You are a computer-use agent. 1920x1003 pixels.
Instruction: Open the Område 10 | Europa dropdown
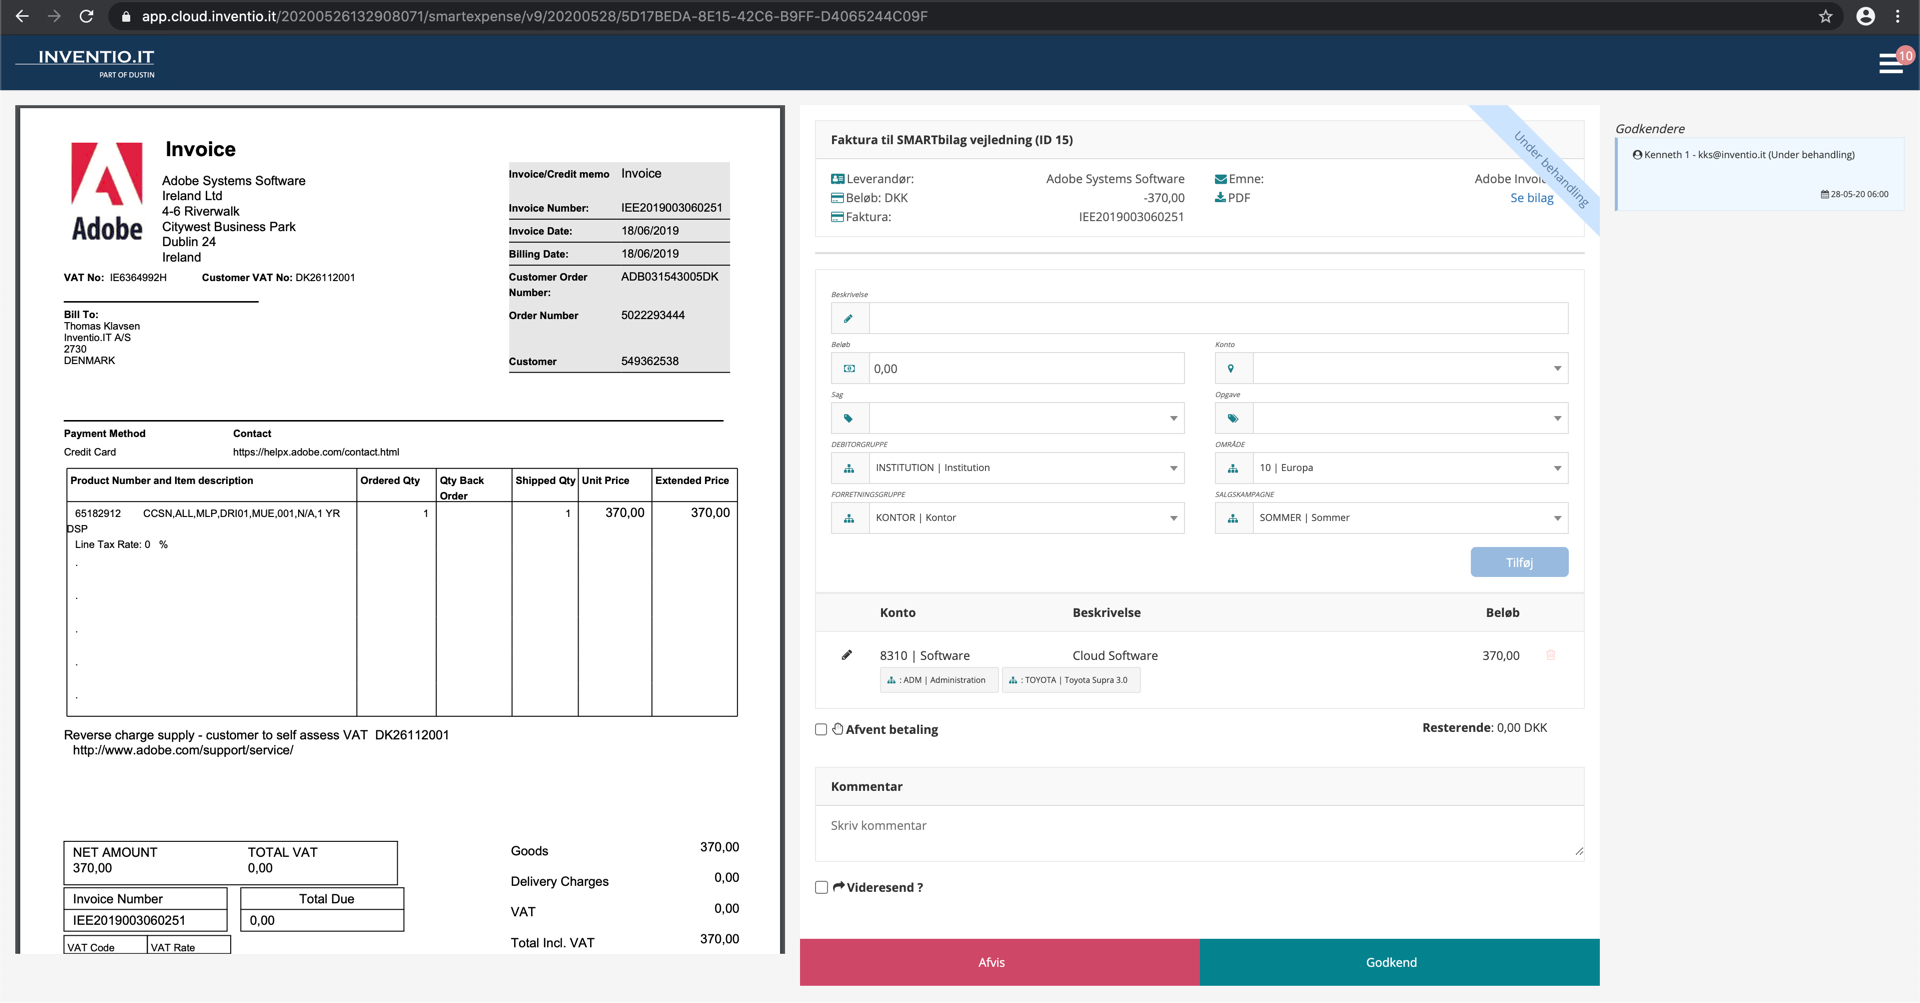pos(1410,468)
